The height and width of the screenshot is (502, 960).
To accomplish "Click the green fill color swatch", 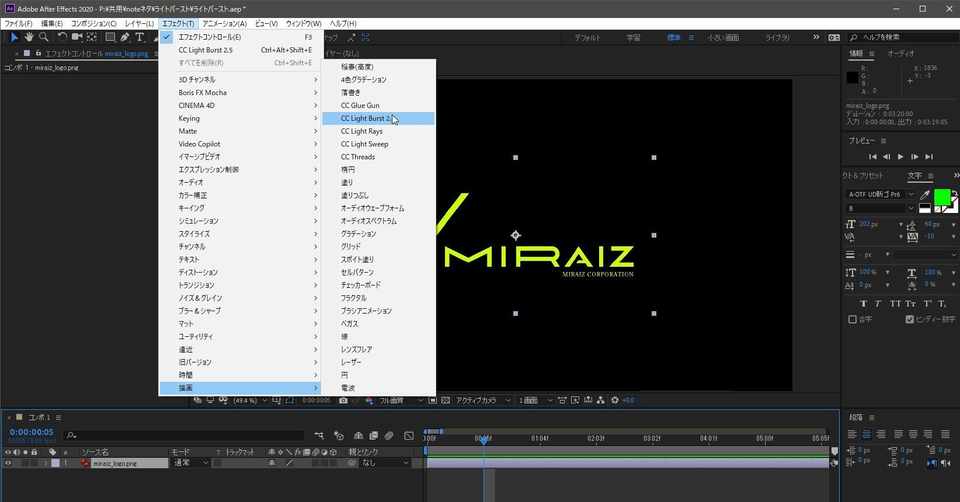I will (x=942, y=197).
